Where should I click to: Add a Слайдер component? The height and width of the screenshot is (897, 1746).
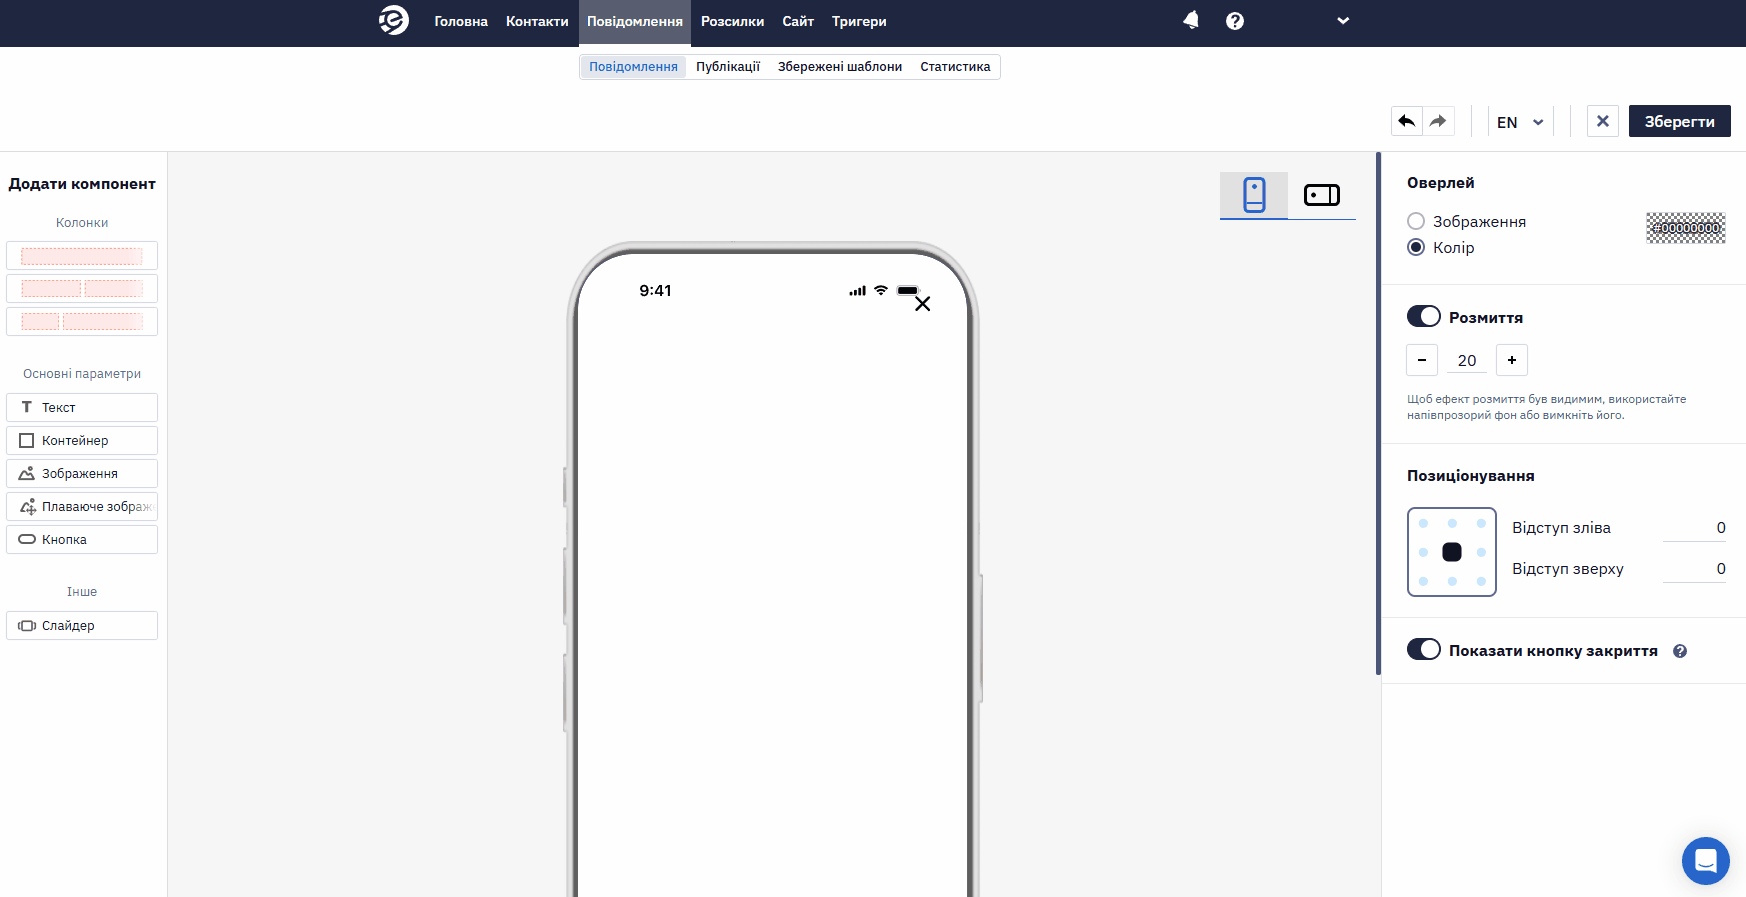click(x=82, y=626)
